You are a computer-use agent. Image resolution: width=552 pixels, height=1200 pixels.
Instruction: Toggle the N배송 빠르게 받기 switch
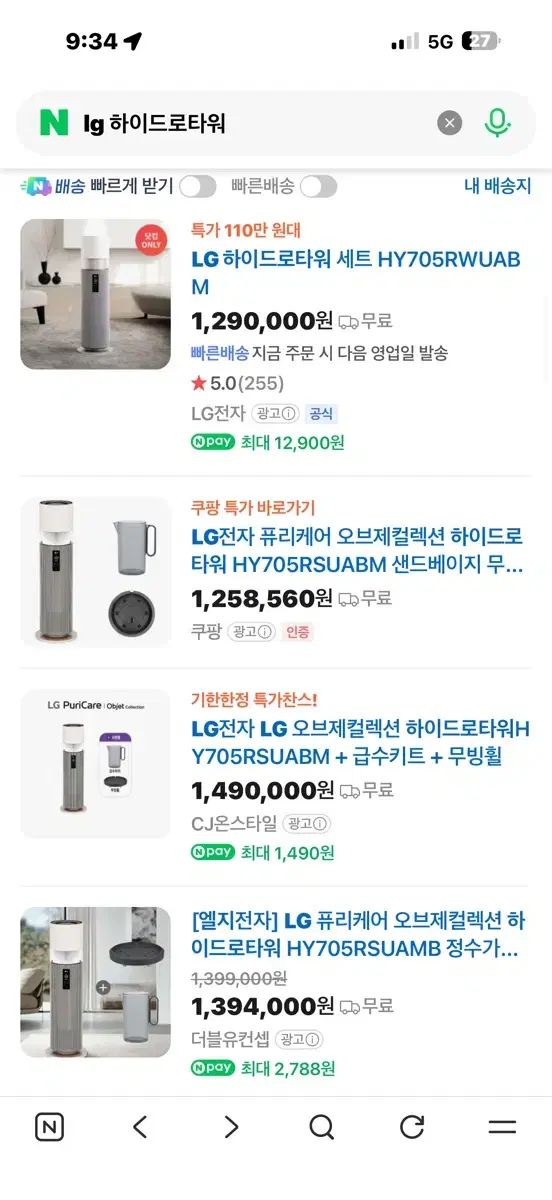[x=198, y=186]
